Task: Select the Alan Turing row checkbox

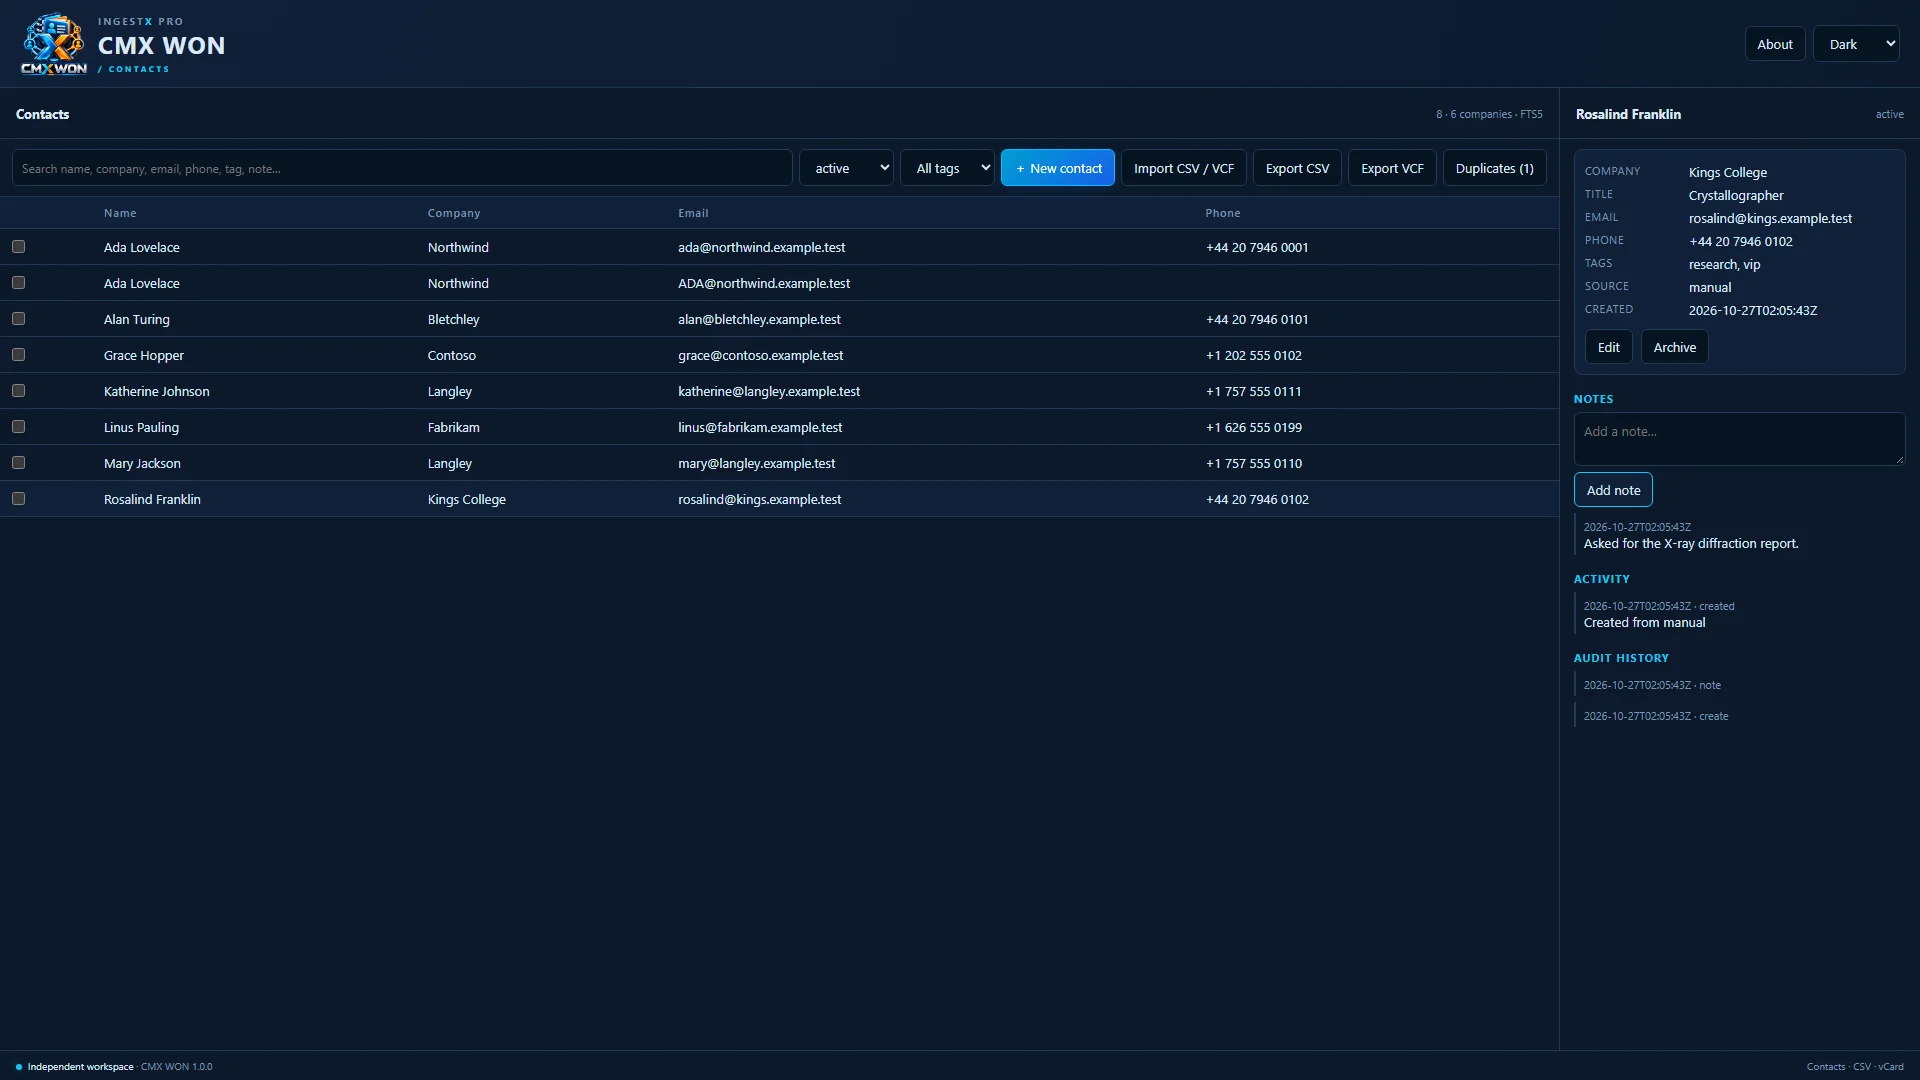Action: coord(18,319)
